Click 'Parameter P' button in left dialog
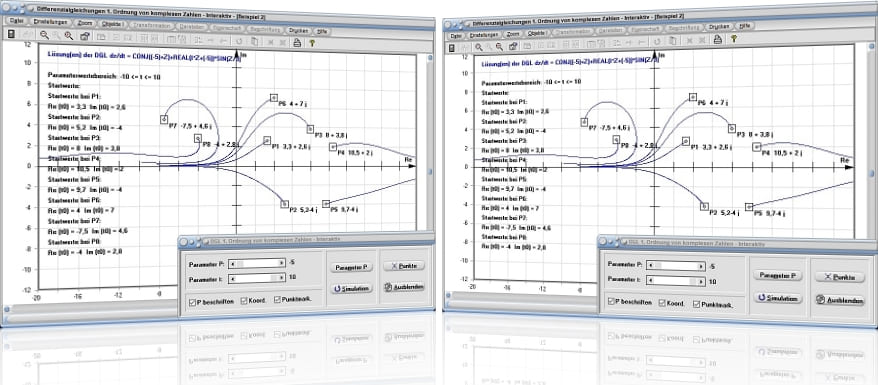Viewport: 878px width, 385px height. point(351,267)
